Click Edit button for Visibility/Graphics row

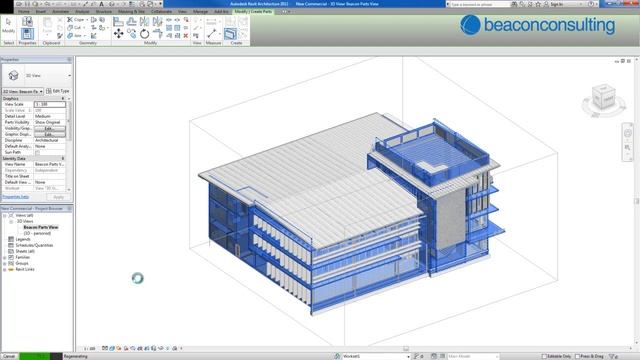49,129
